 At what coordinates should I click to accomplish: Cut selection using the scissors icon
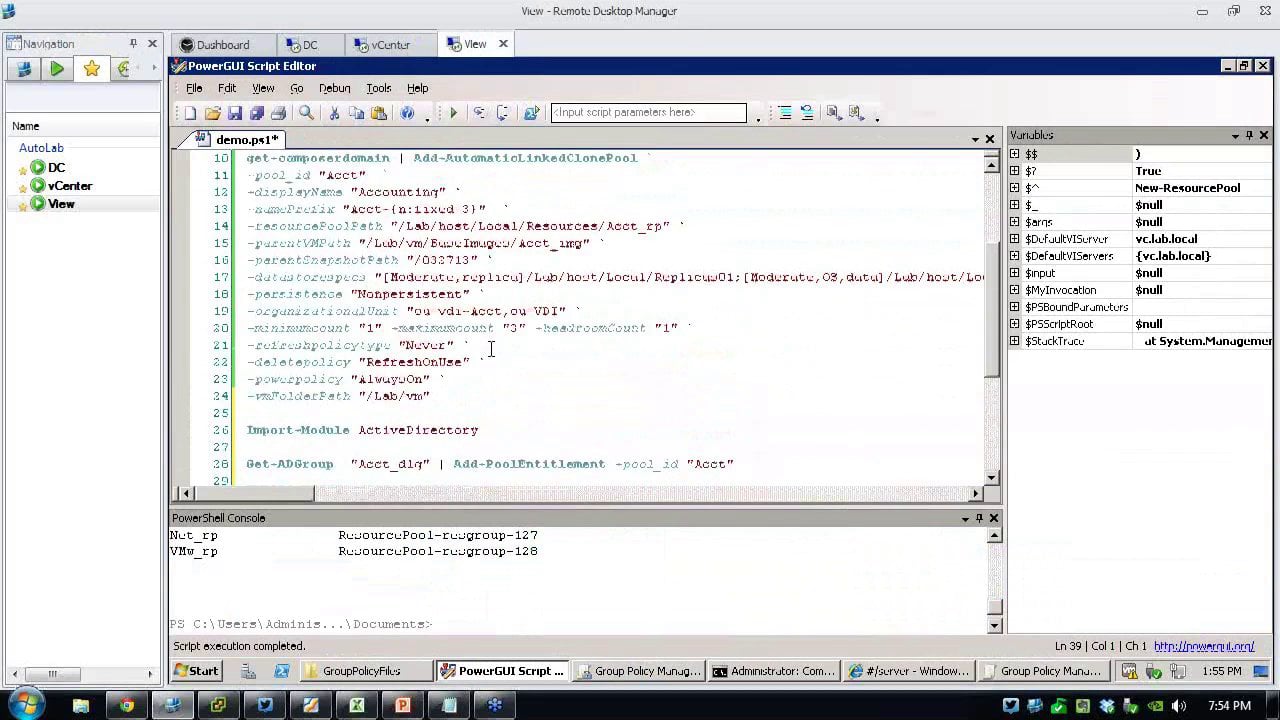[334, 113]
